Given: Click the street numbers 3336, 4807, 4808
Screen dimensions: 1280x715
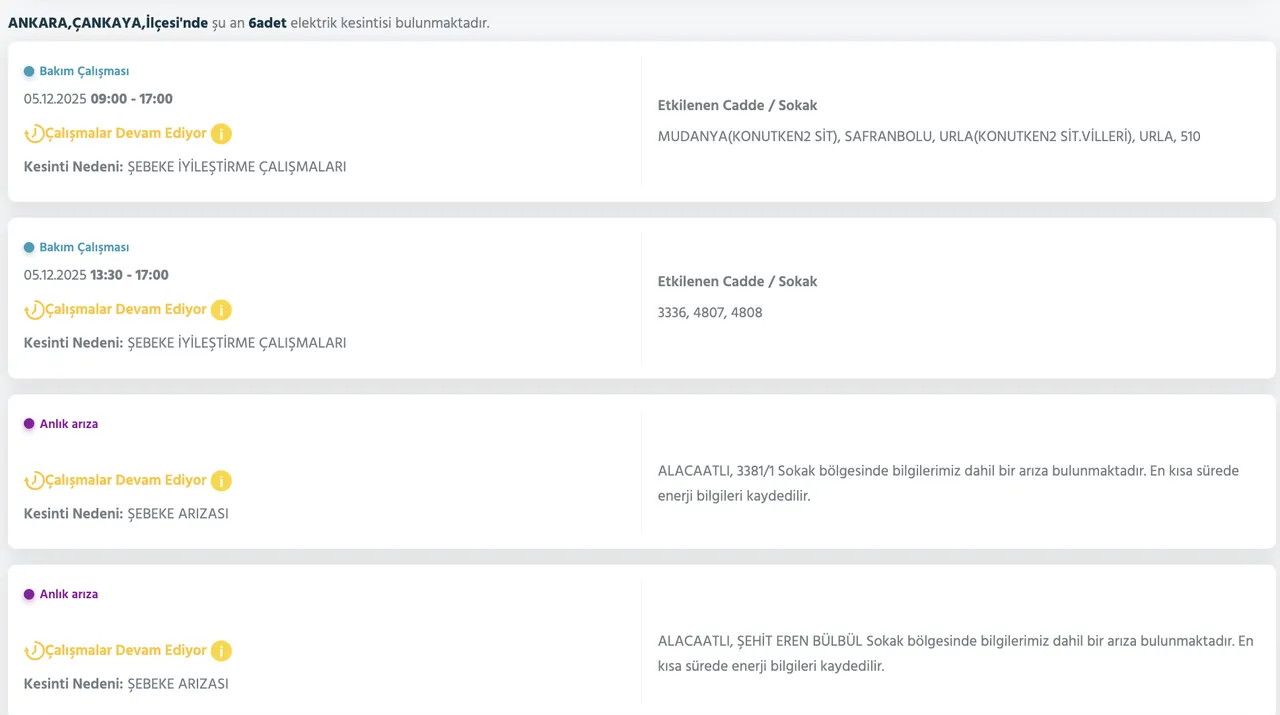Looking at the screenshot, I should (x=710, y=312).
